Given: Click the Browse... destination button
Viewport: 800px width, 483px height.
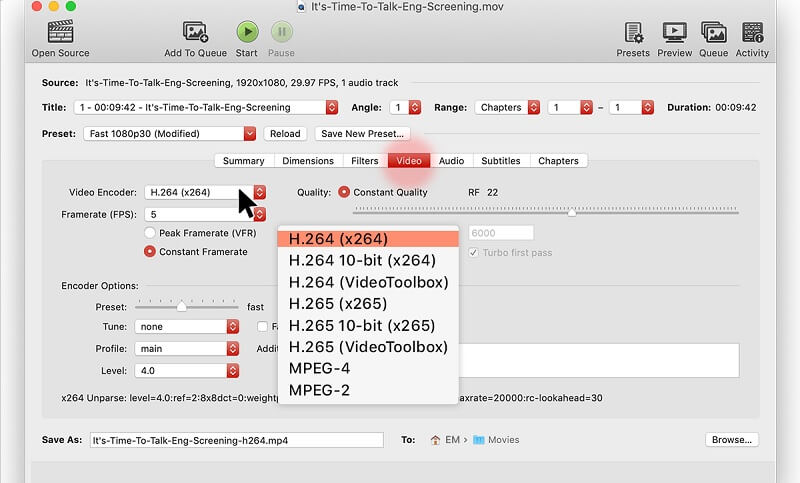Looking at the screenshot, I should coord(732,439).
